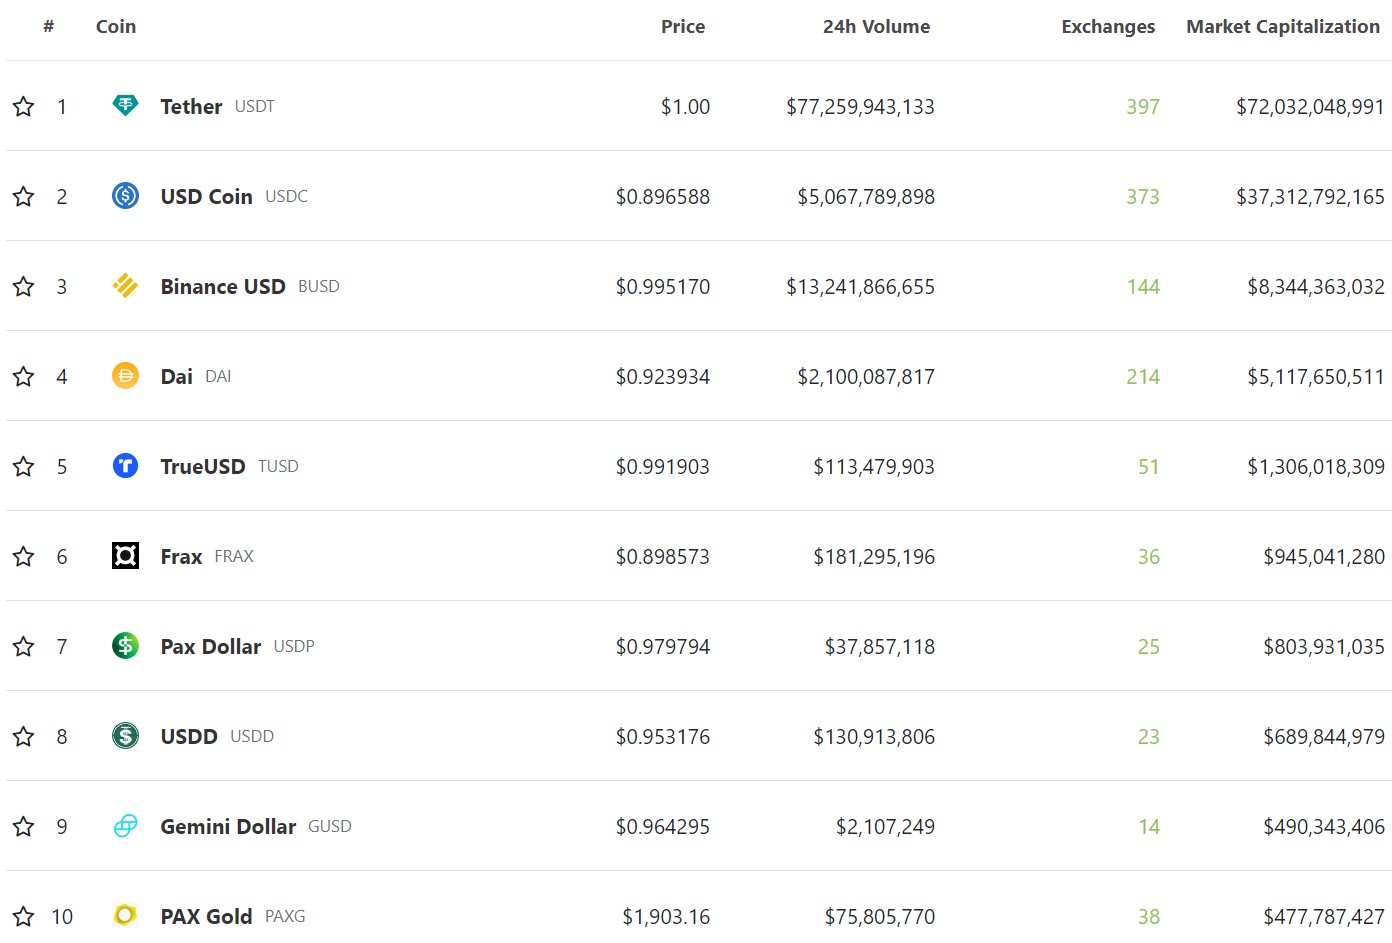Toggle the favorite star for Dai
The height and width of the screenshot is (943, 1392).
[x=22, y=376]
